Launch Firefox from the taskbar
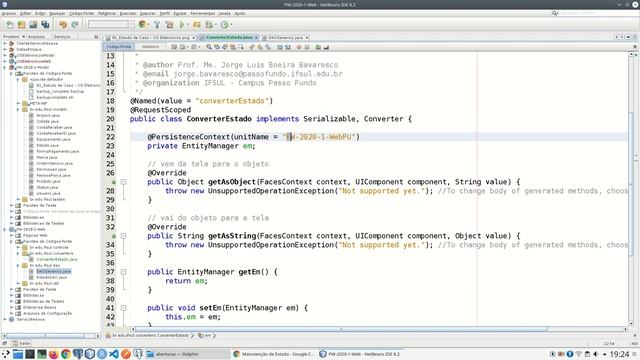The width and height of the screenshot is (640, 360). point(53,354)
